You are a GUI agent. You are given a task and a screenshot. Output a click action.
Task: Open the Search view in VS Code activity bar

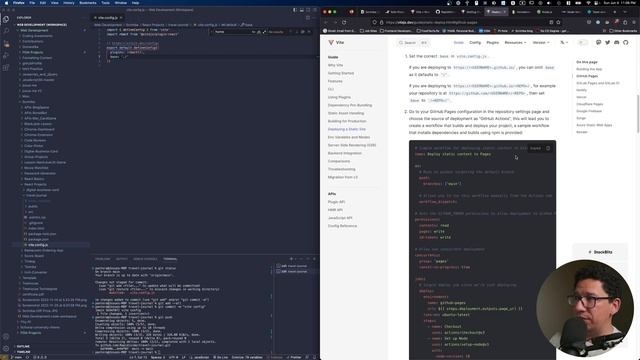point(6,31)
